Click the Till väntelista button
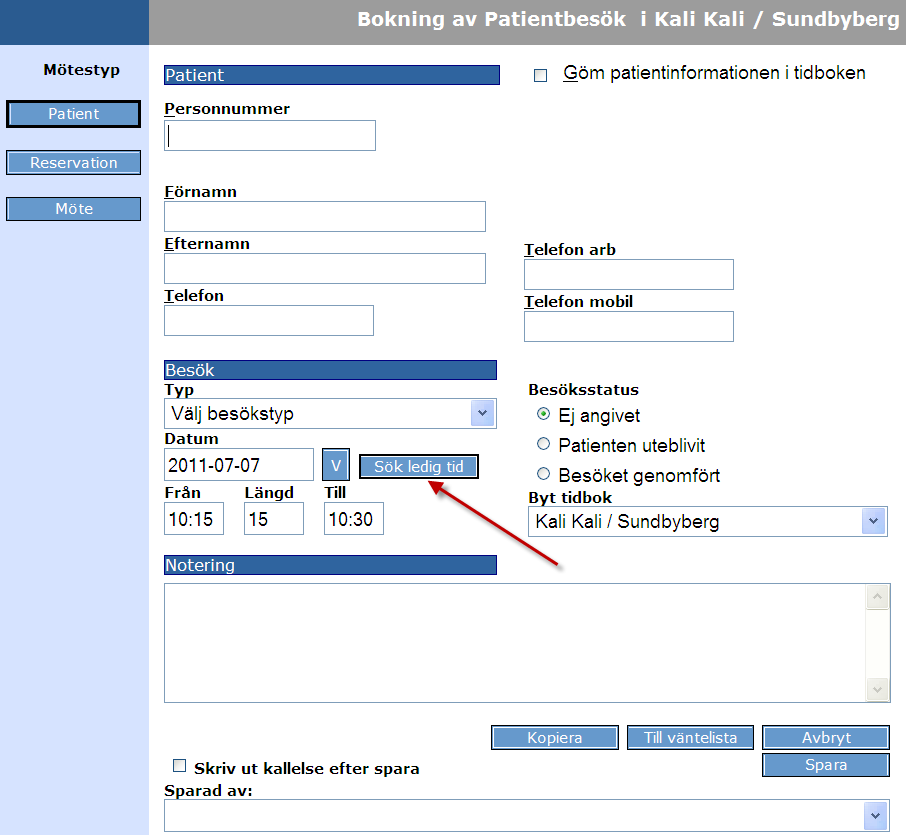 (690, 737)
